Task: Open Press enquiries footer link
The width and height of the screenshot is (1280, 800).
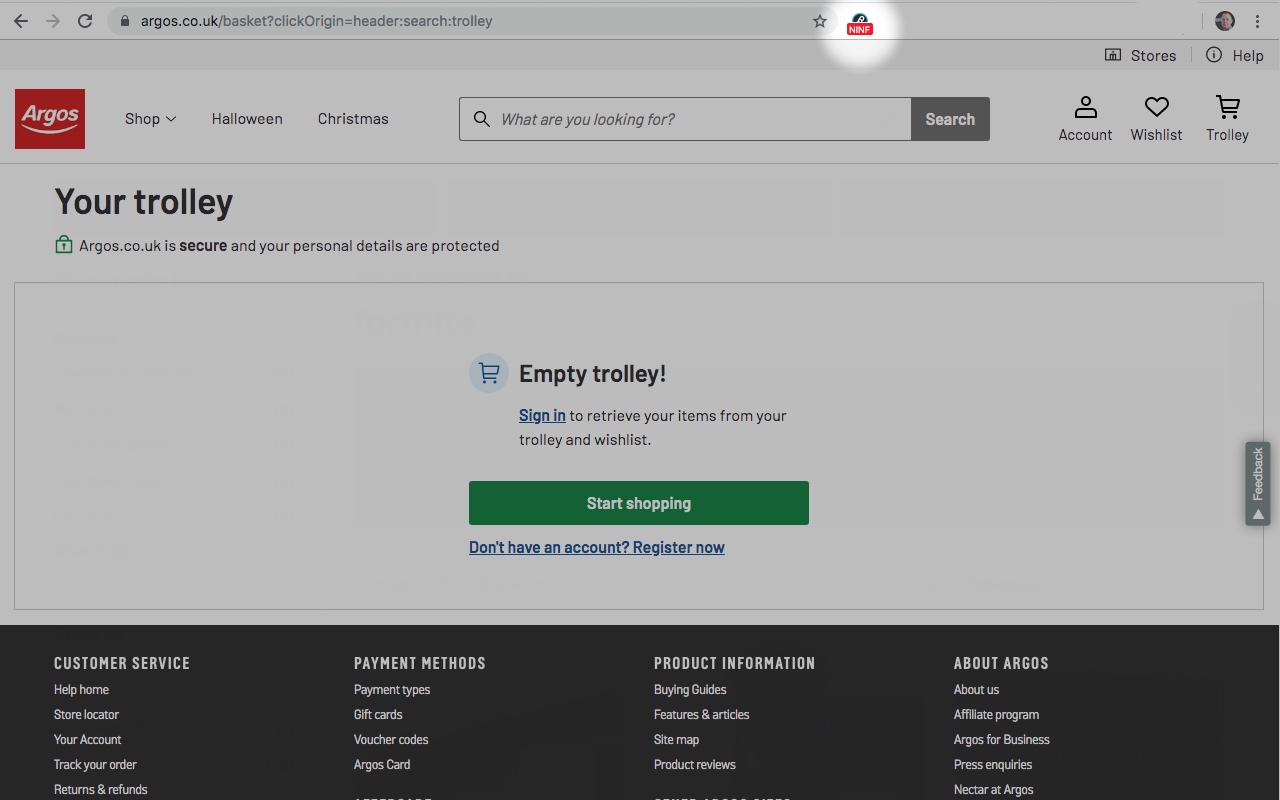Action: 993,764
